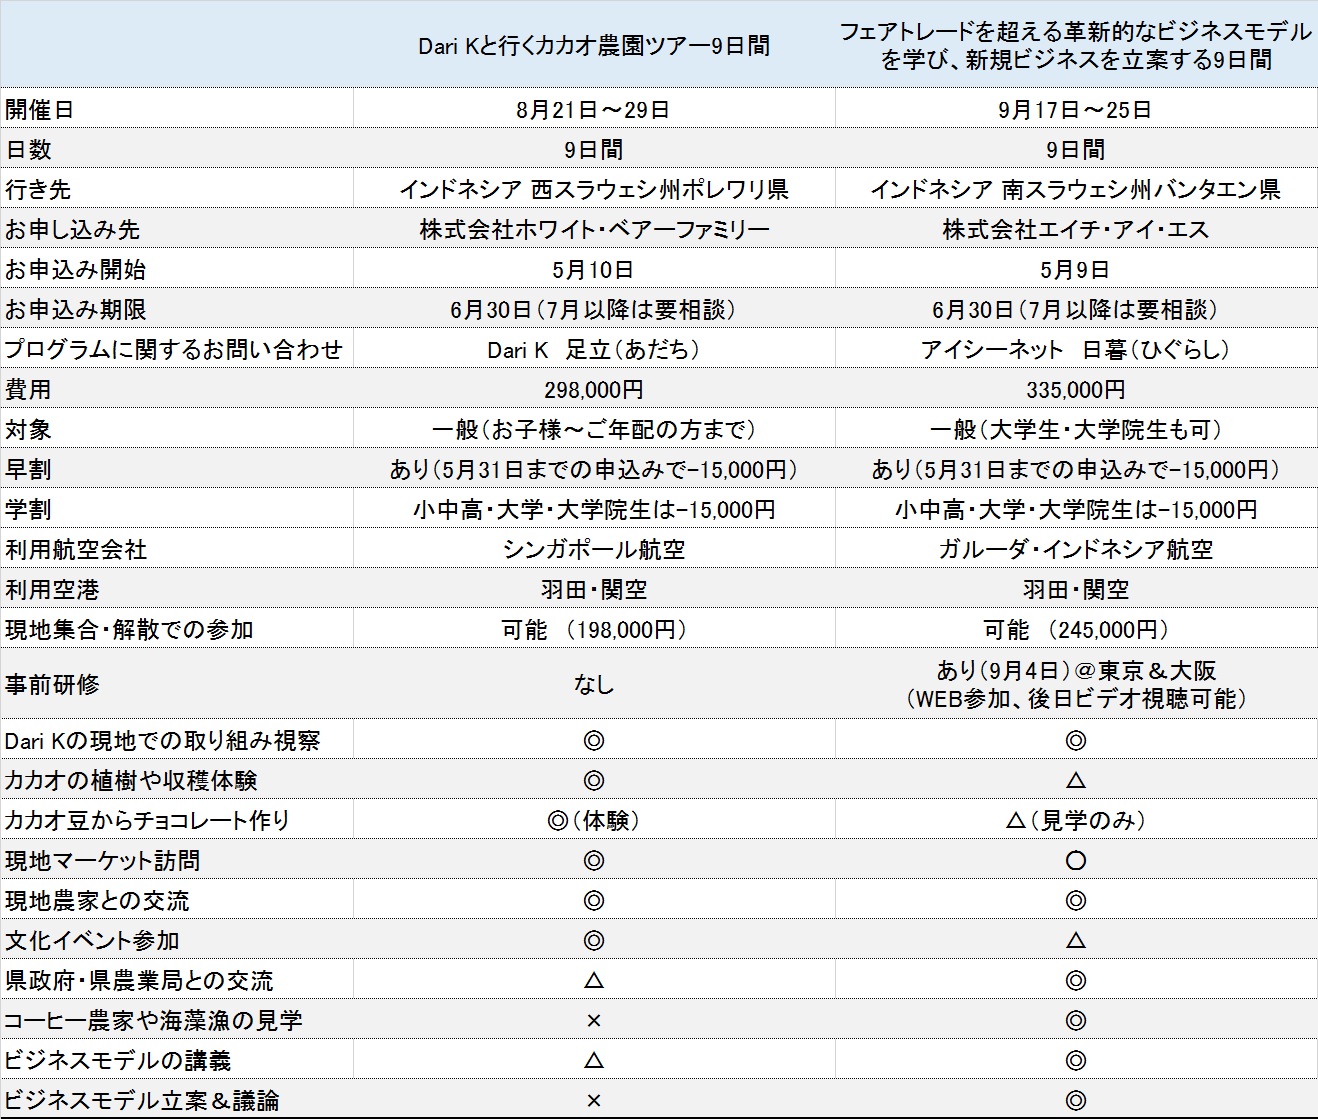Click header 'Dari Kと行くカカオ農園ツアー9日間'
1318x1119 pixels.
pos(594,46)
